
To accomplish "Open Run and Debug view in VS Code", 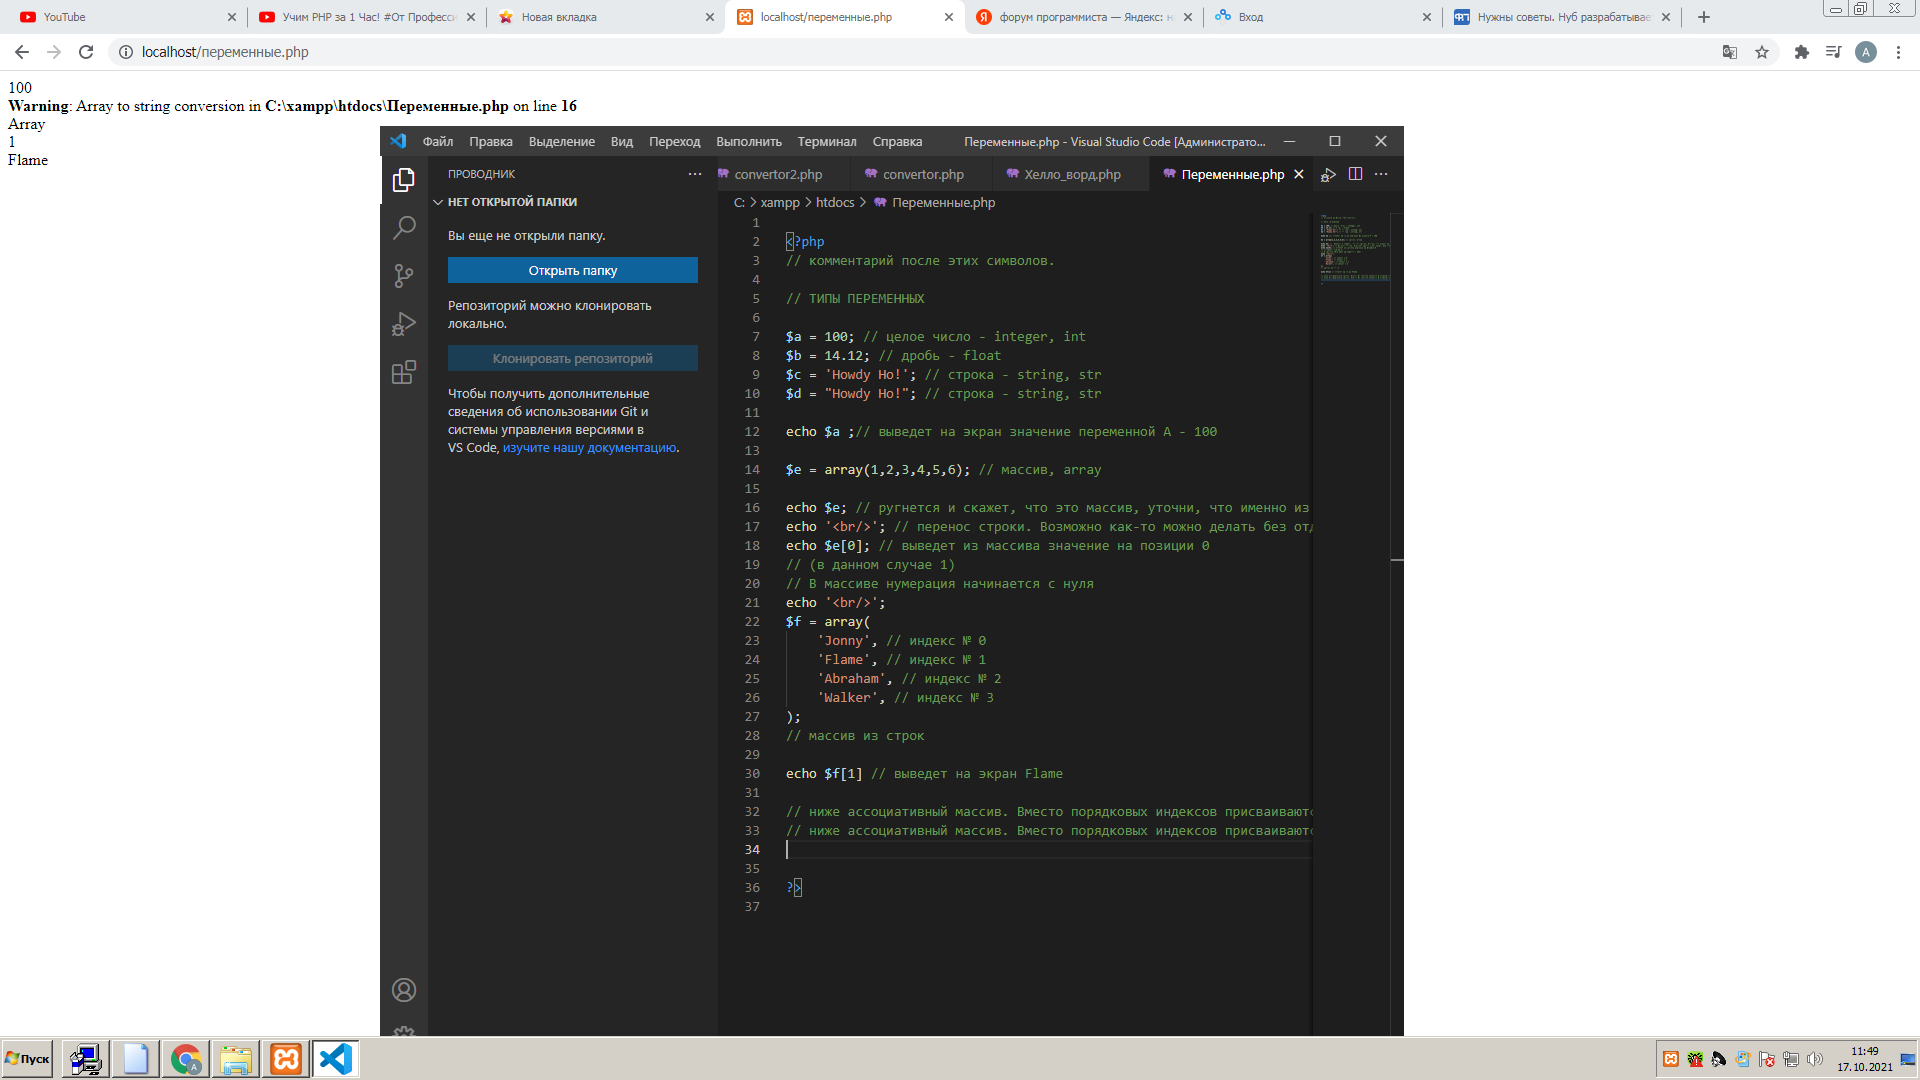I will pyautogui.click(x=404, y=324).
